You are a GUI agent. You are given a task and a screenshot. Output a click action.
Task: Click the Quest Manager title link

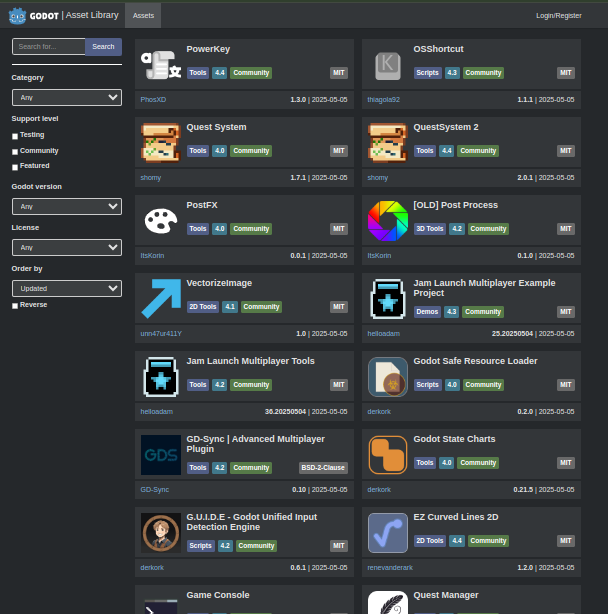click(446, 595)
